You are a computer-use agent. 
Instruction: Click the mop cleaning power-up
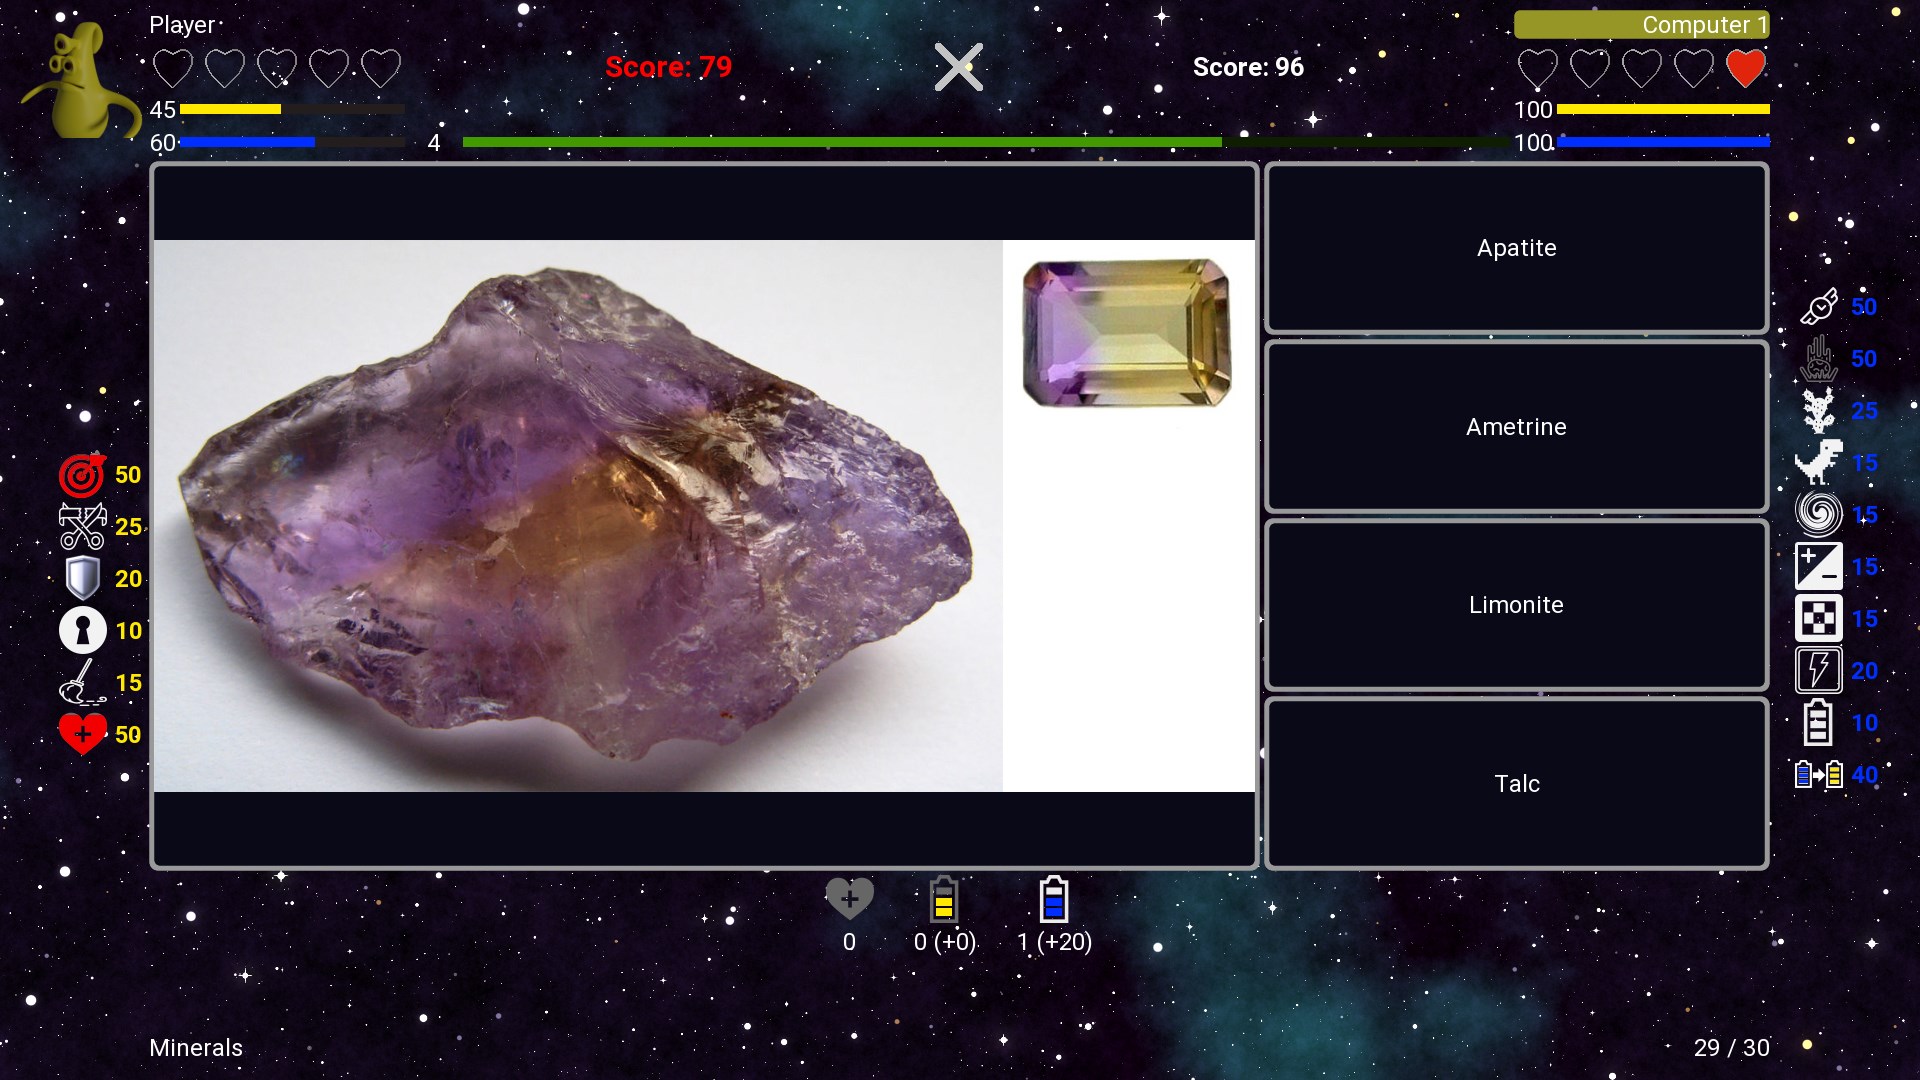pyautogui.click(x=82, y=683)
